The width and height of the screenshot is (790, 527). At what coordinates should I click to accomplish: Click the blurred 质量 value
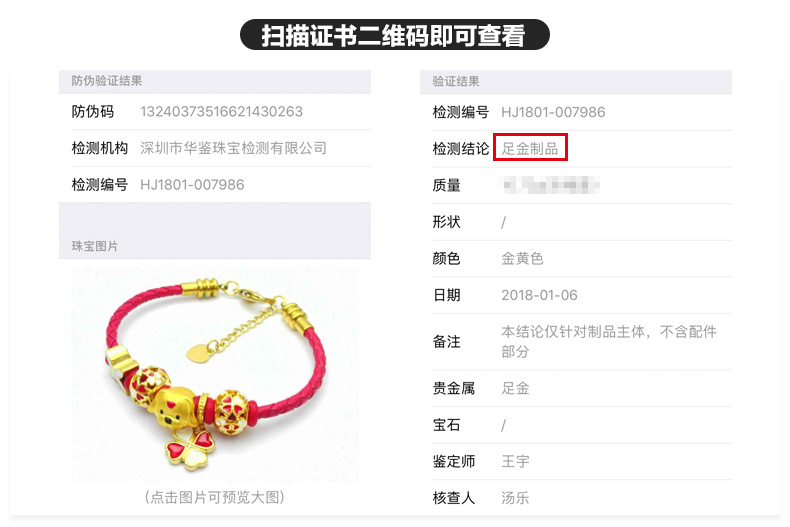(x=550, y=185)
